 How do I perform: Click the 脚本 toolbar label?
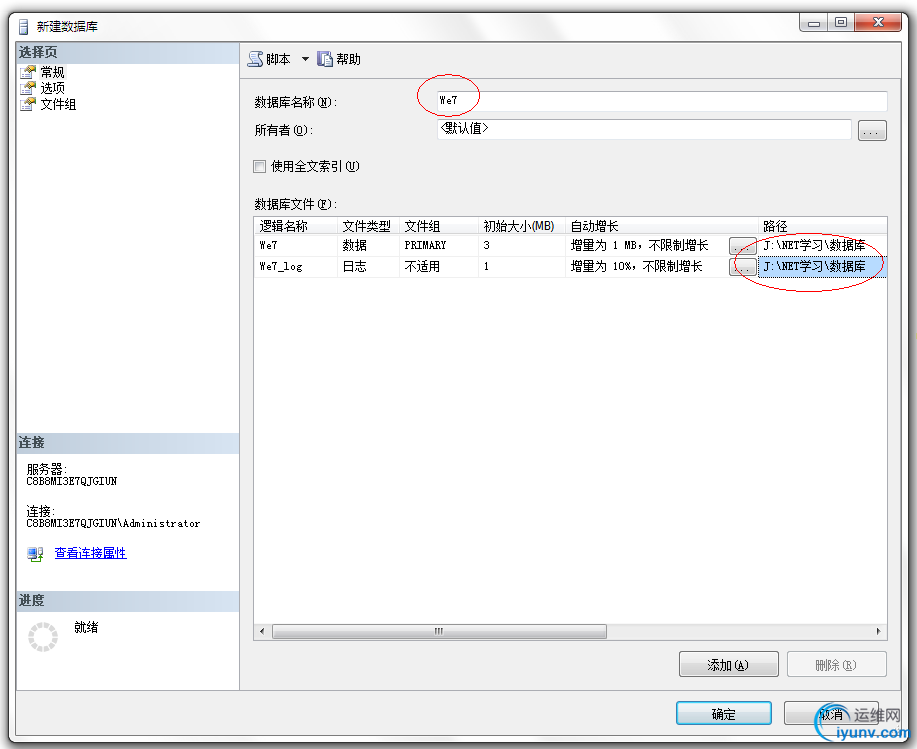click(x=278, y=59)
